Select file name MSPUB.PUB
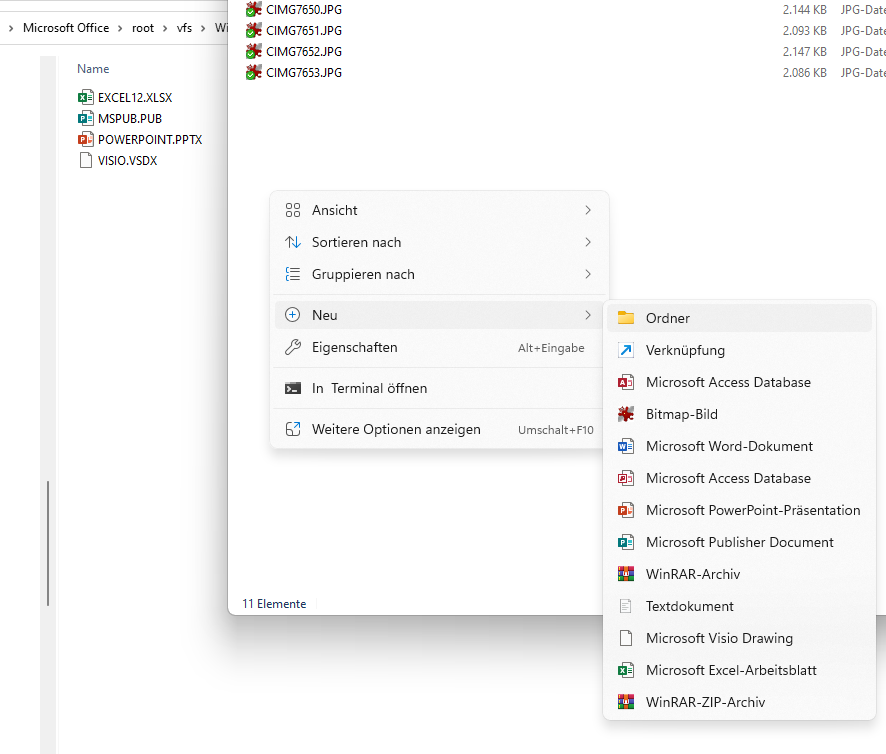The width and height of the screenshot is (886, 754). (x=130, y=118)
